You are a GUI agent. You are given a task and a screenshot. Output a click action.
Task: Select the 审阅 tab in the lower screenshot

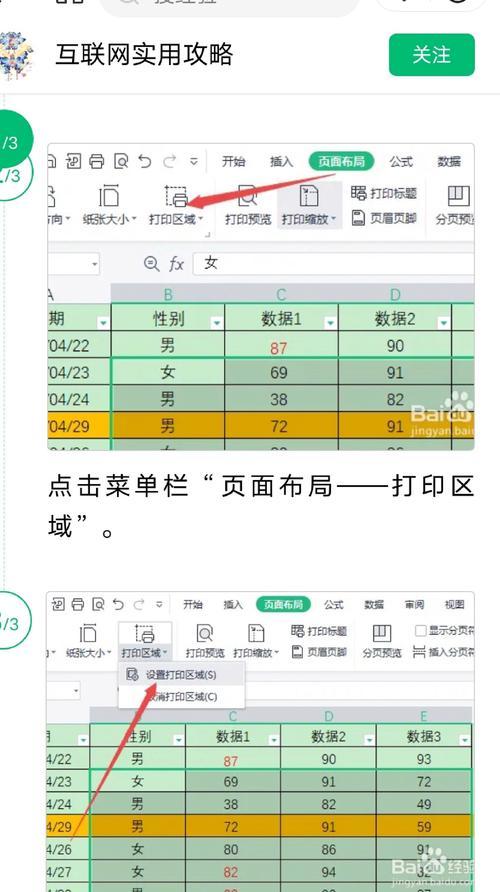click(x=414, y=604)
